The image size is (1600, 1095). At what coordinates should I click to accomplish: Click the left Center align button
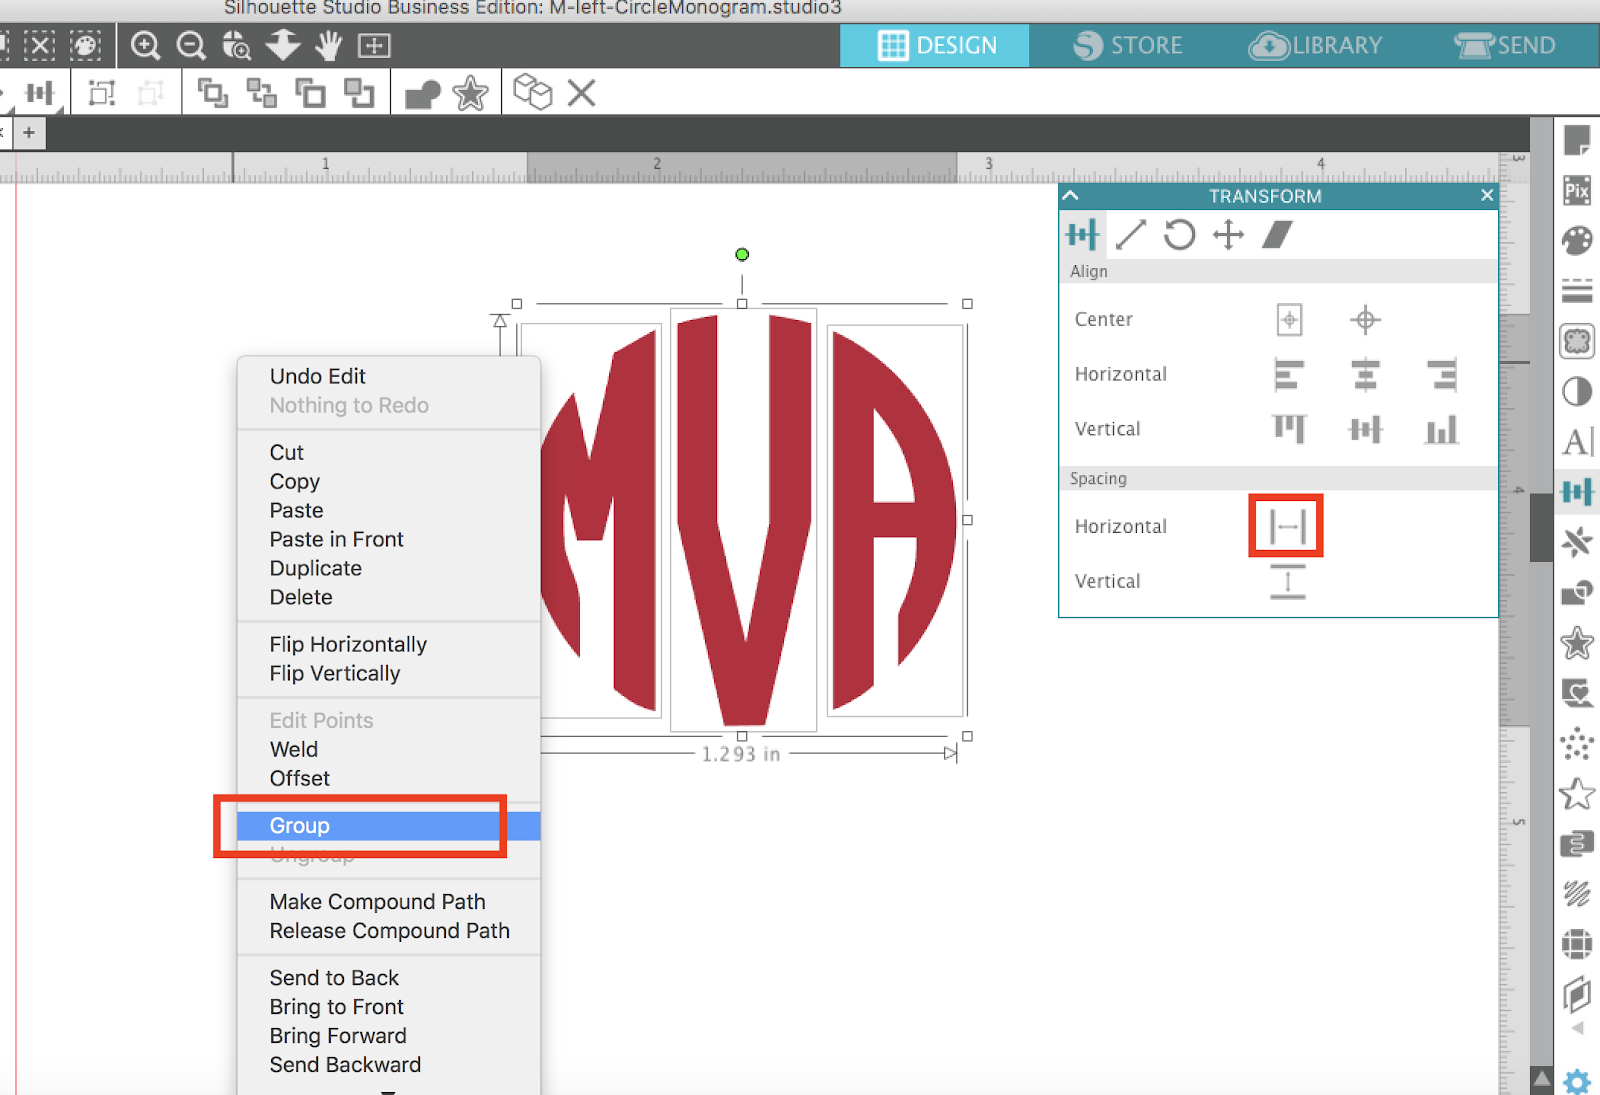1289,319
